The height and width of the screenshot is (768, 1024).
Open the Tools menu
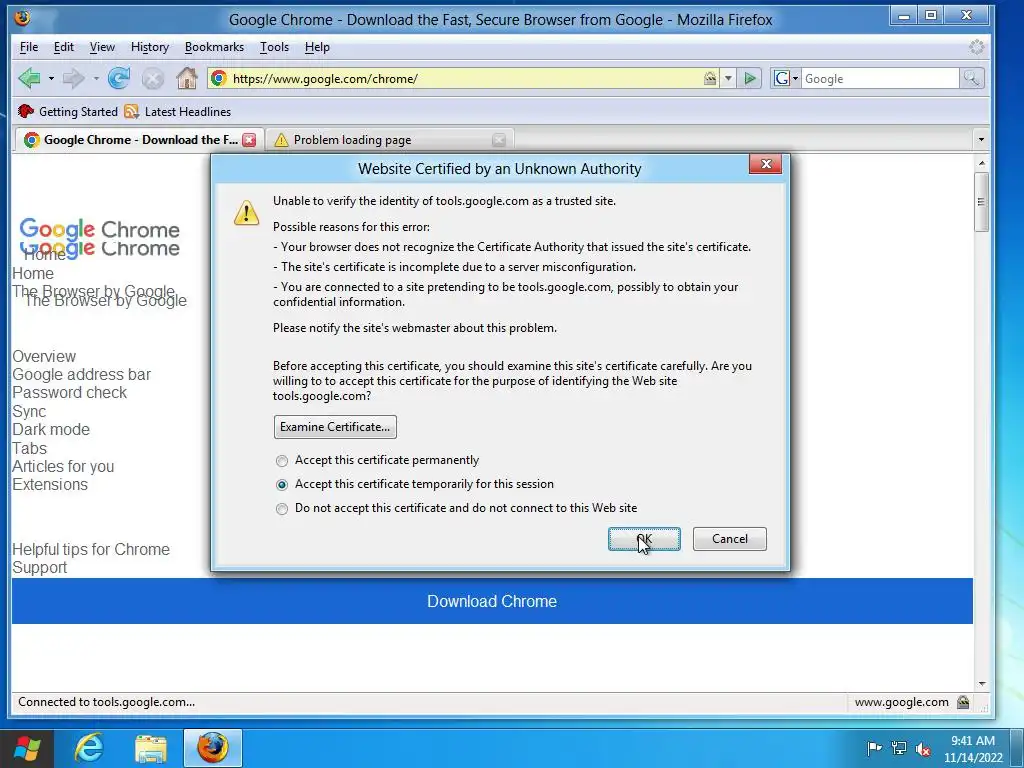click(274, 47)
